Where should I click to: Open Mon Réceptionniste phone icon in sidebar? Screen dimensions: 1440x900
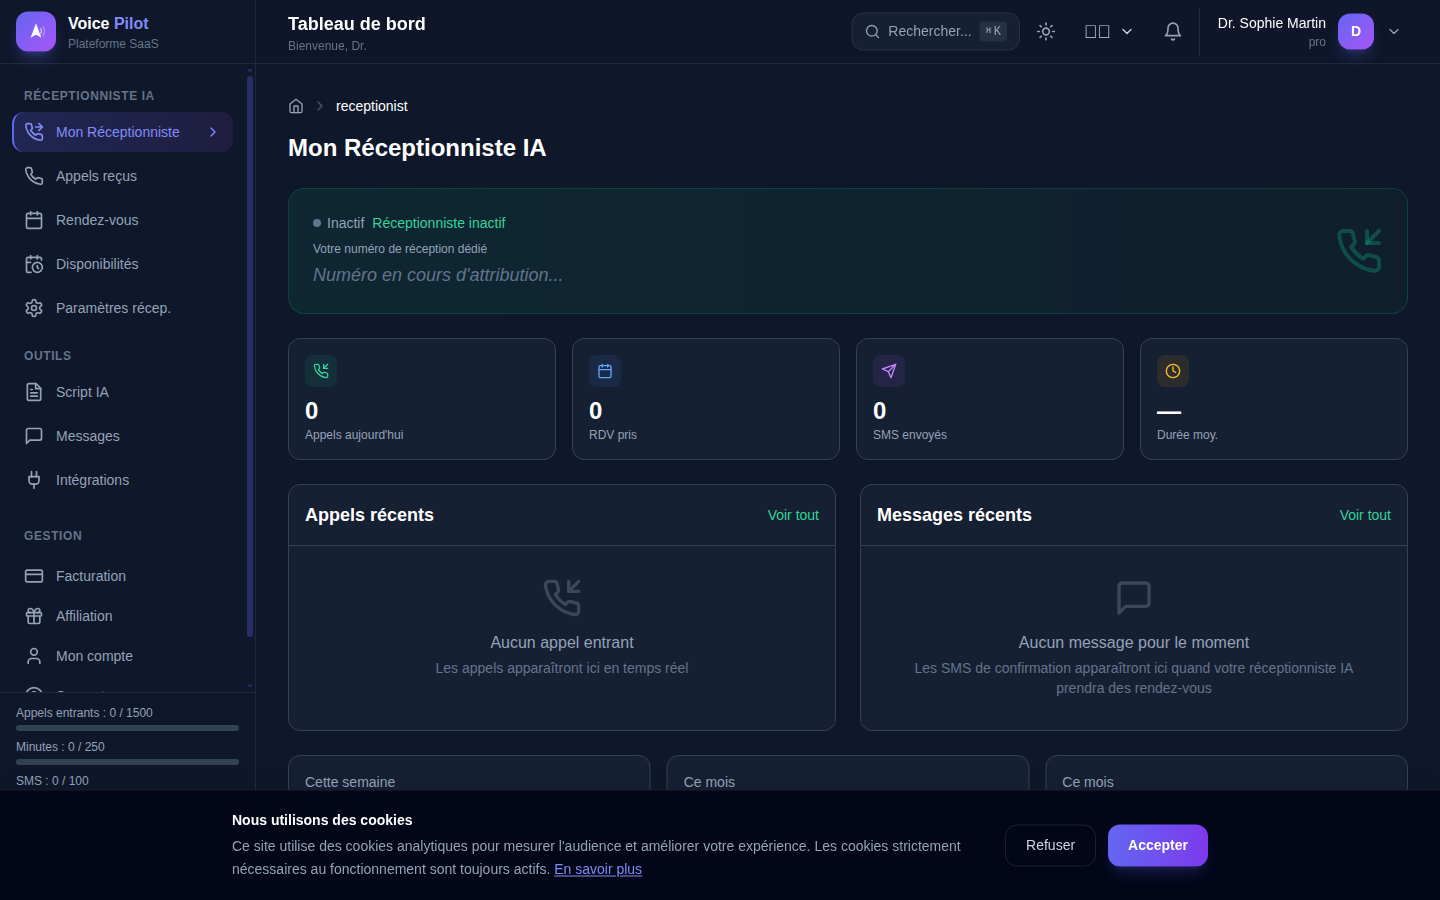click(34, 132)
